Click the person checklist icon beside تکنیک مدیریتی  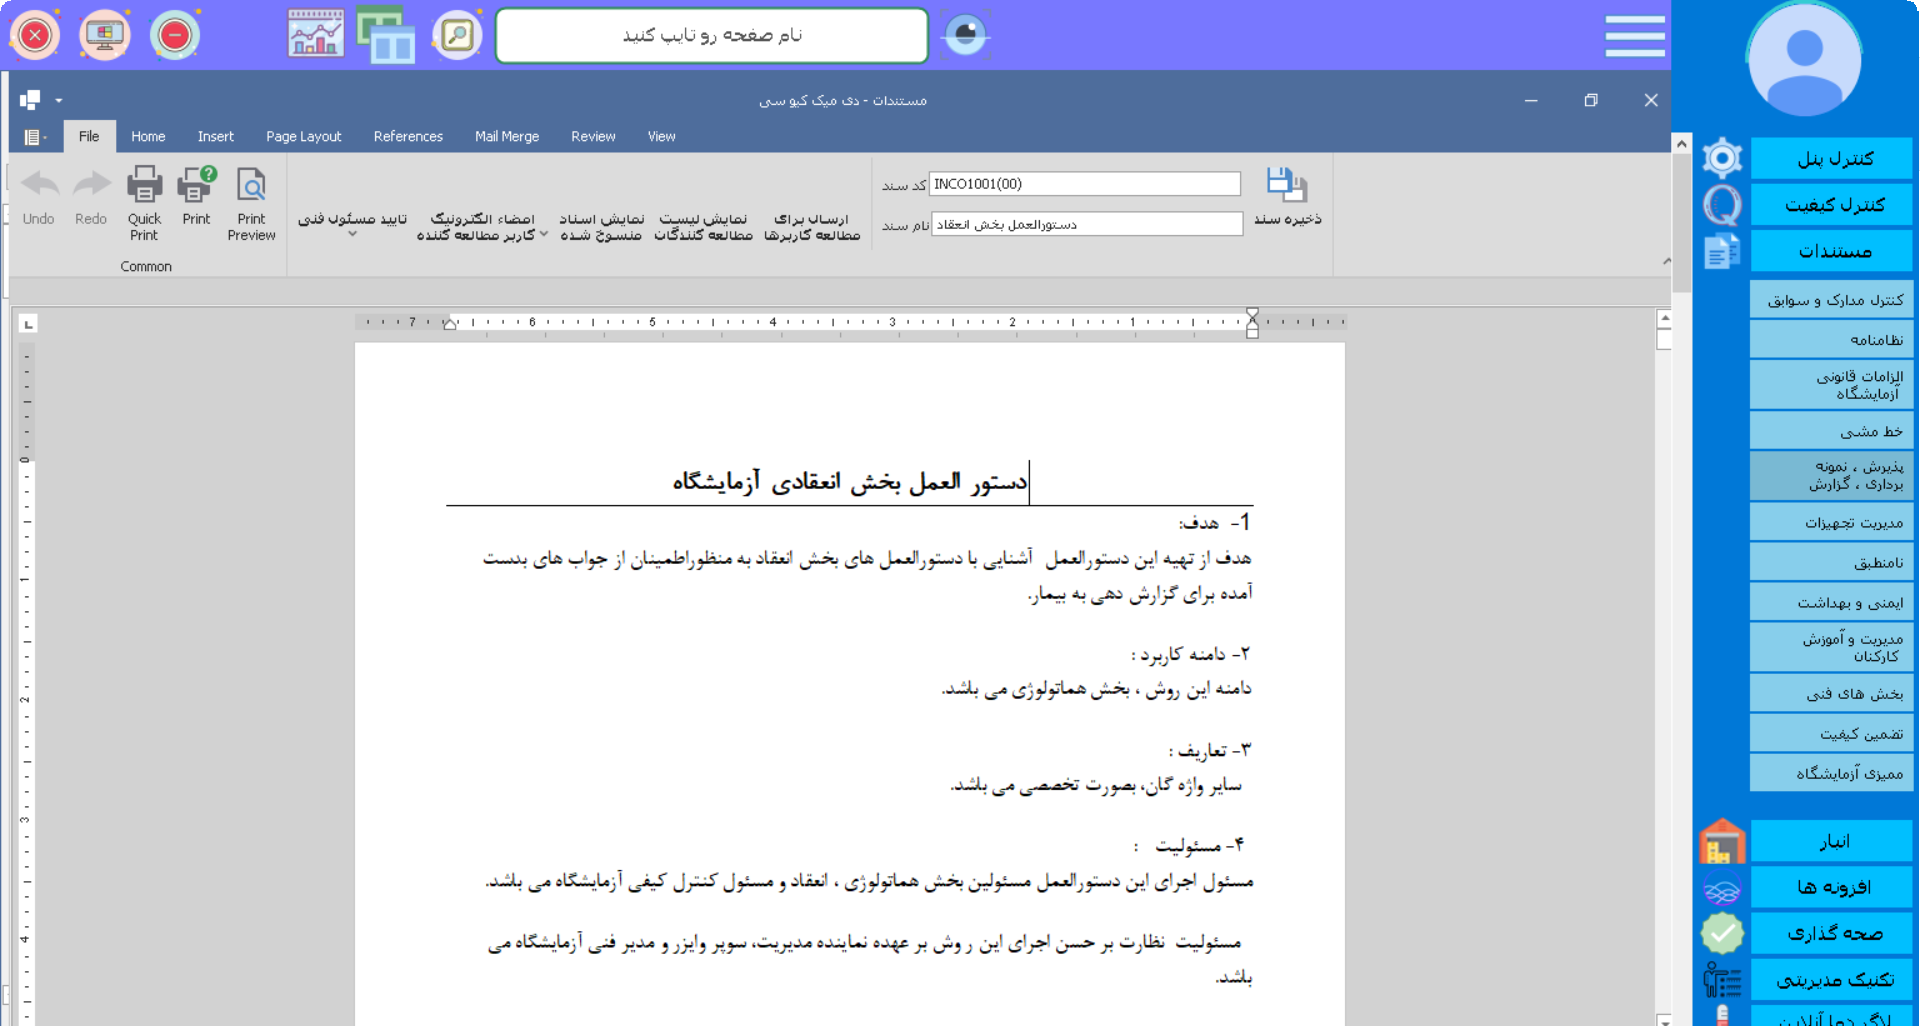point(1722,980)
